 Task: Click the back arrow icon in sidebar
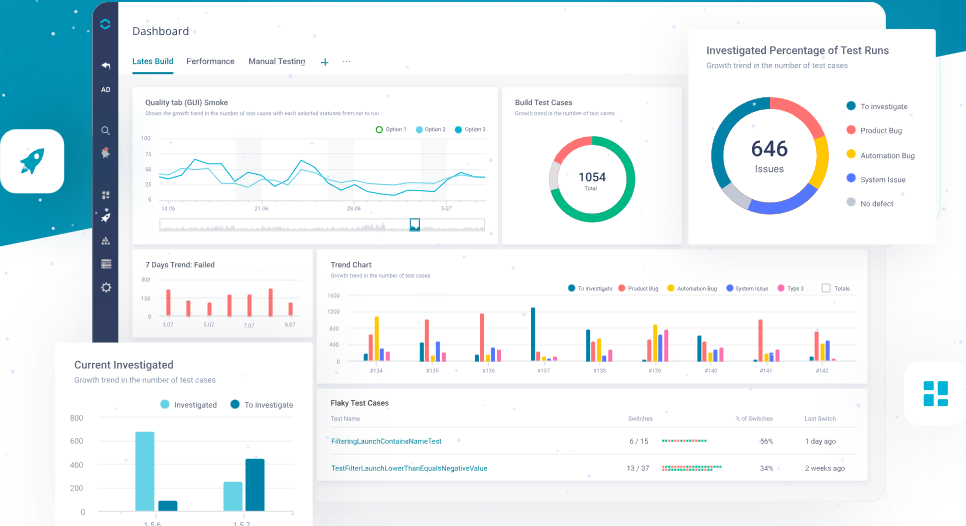click(x=106, y=66)
